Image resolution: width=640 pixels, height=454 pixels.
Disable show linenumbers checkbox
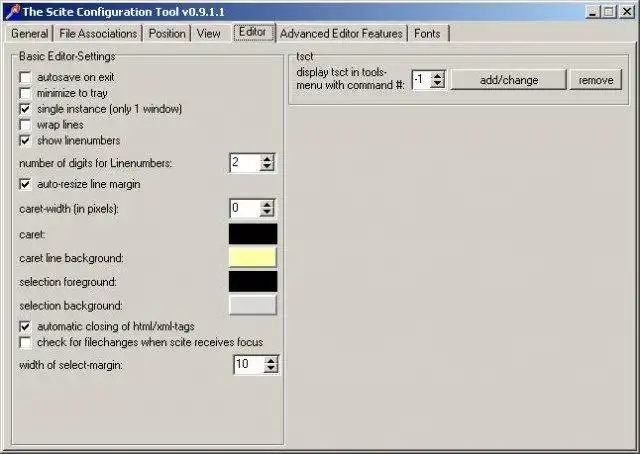coord(25,140)
